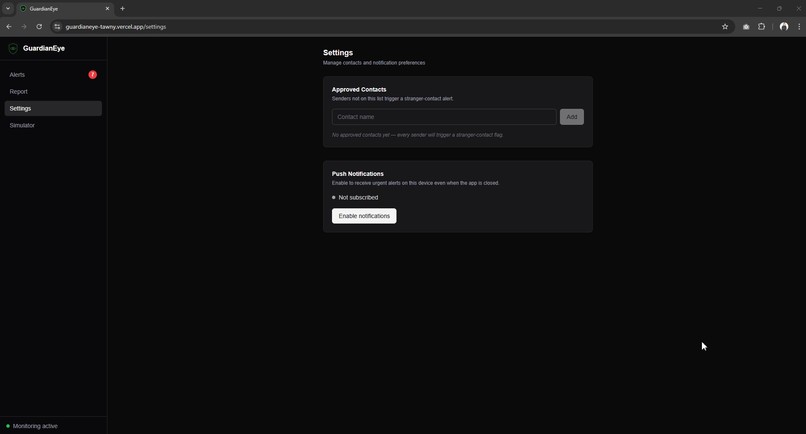Close the GuardianEye browser tab

[107, 9]
